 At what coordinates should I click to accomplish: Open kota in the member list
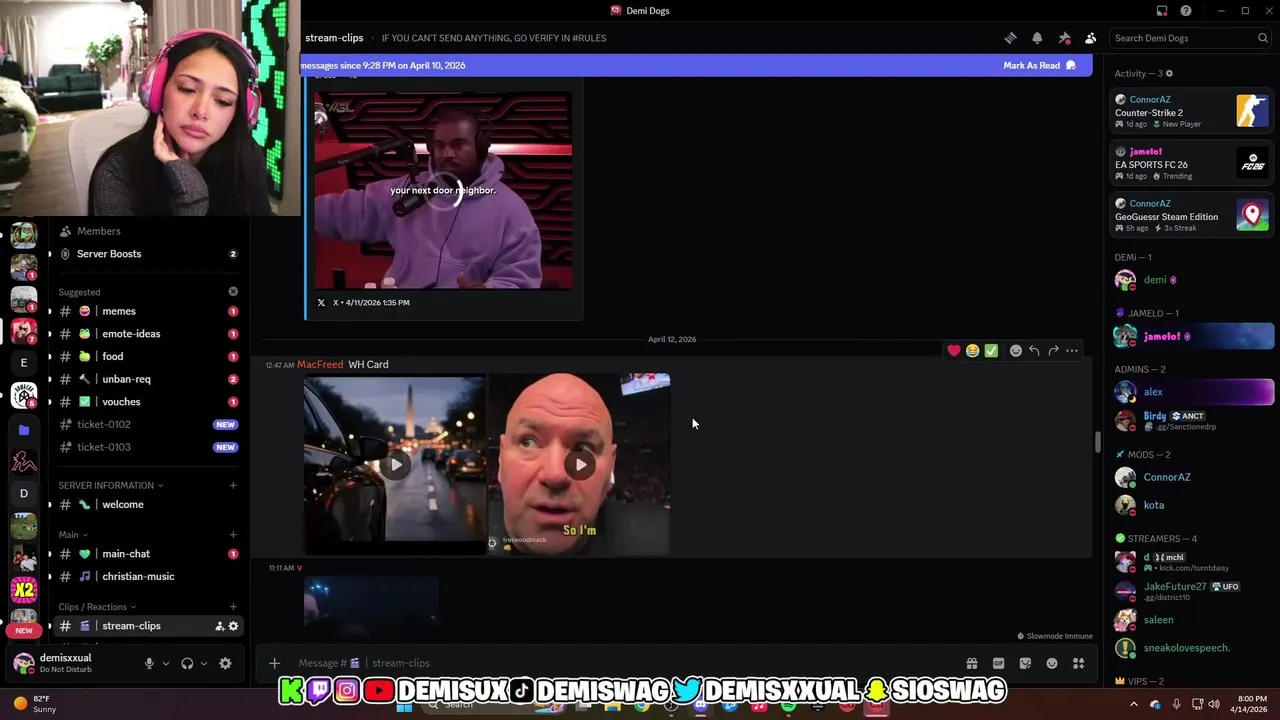click(x=1193, y=505)
